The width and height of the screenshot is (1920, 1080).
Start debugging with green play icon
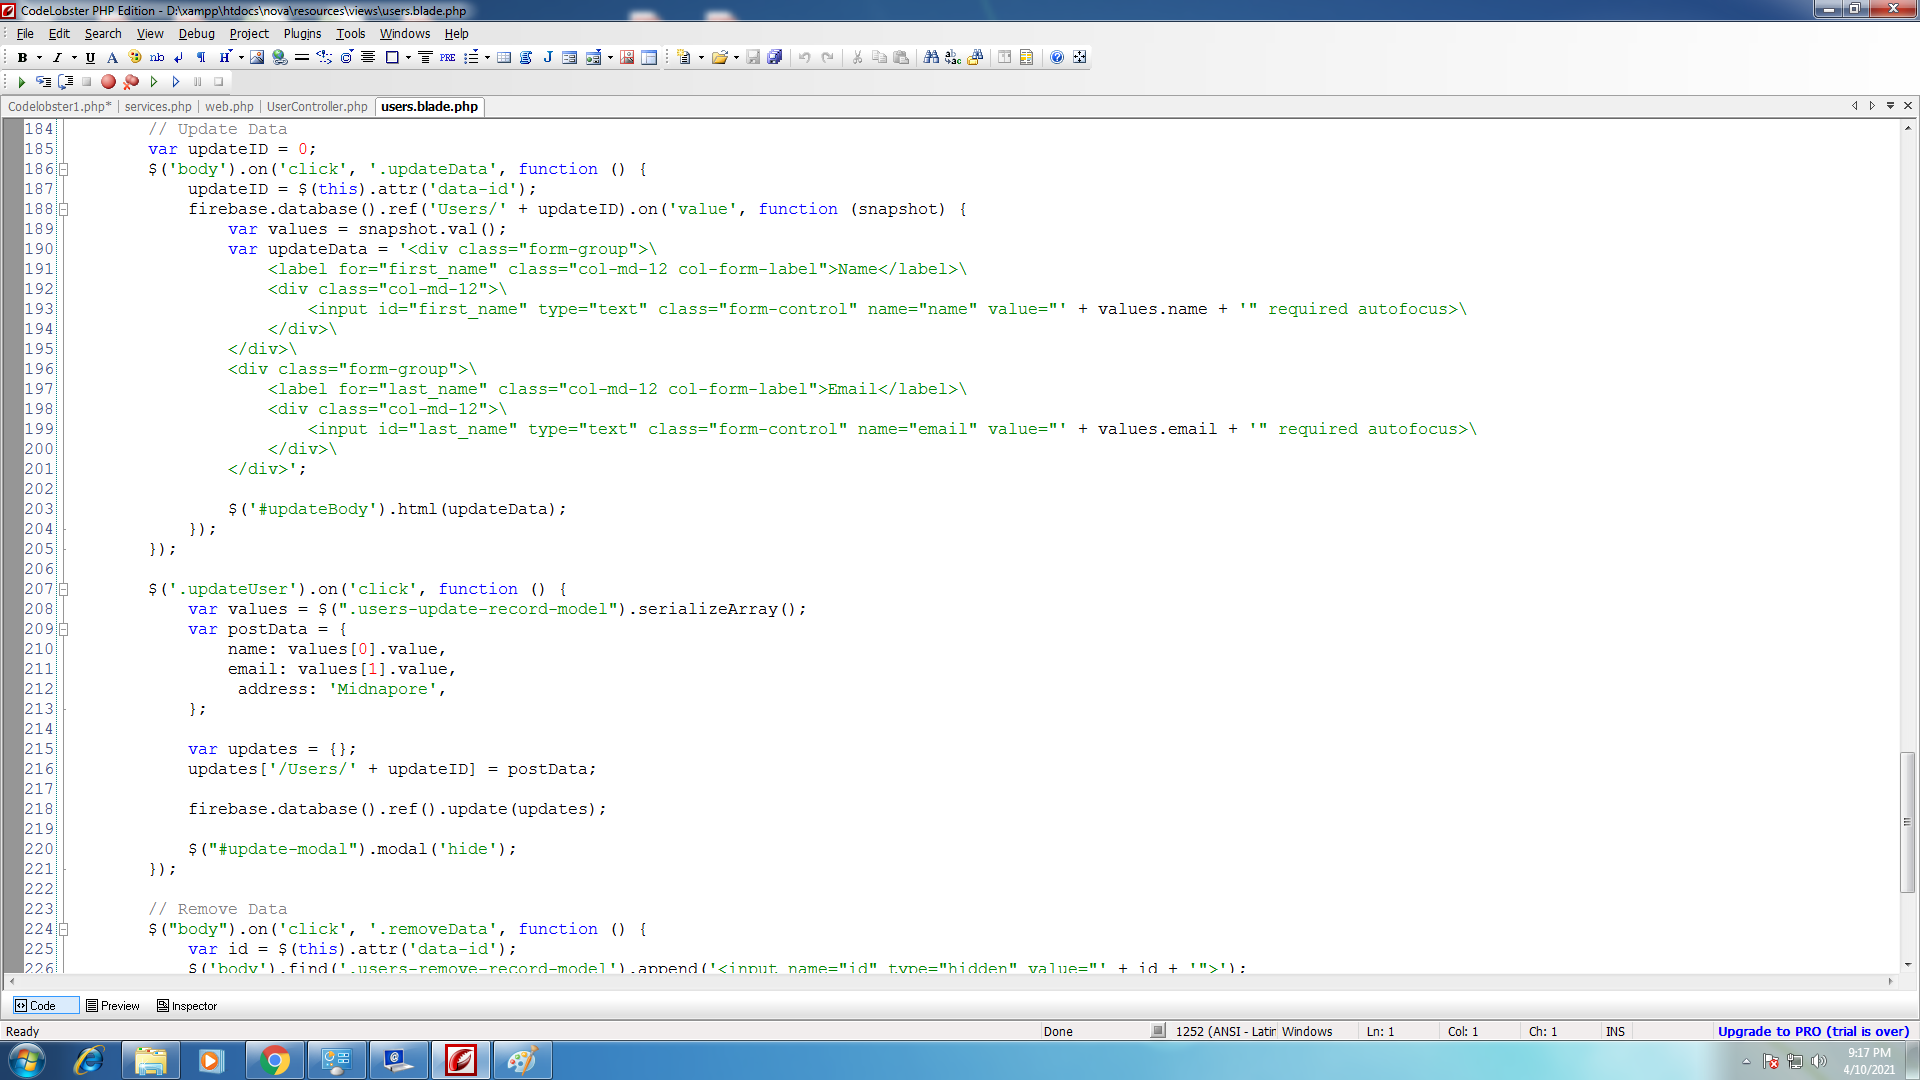[x=21, y=82]
